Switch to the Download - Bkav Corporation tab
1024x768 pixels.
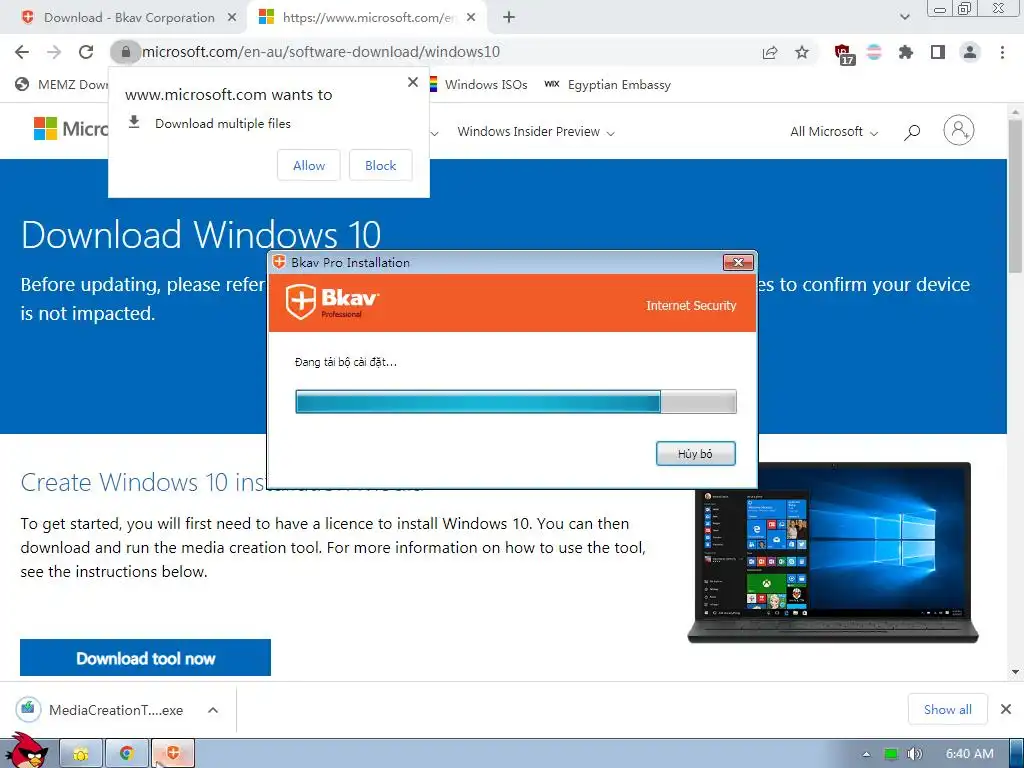tap(128, 18)
